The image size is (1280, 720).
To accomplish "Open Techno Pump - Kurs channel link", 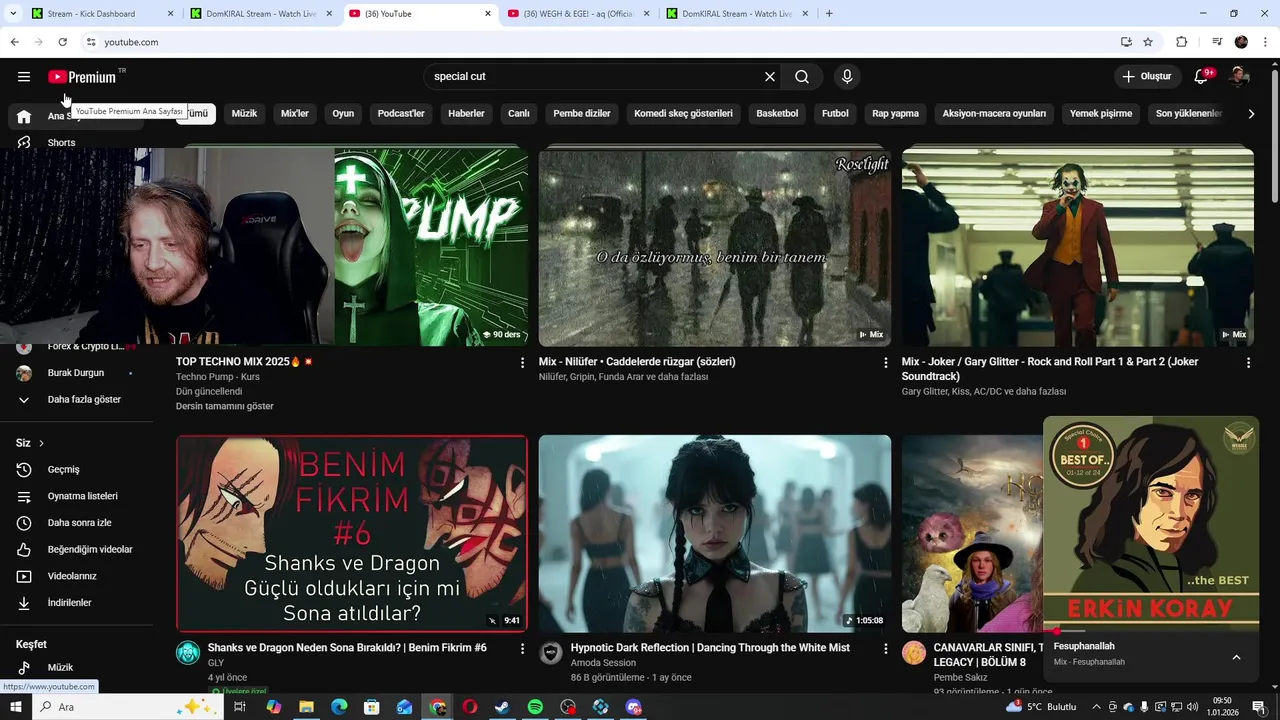I will coord(218,377).
